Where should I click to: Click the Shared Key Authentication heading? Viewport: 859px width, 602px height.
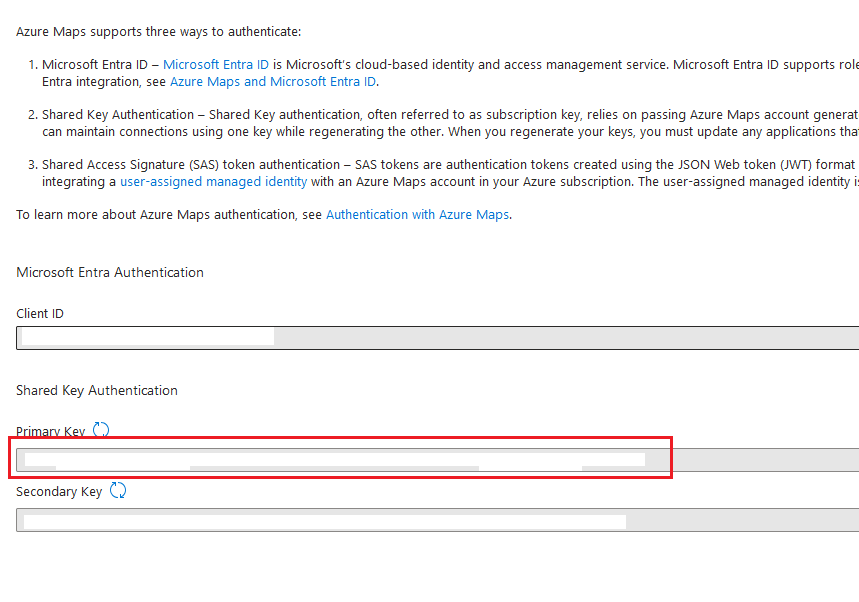tap(96, 390)
